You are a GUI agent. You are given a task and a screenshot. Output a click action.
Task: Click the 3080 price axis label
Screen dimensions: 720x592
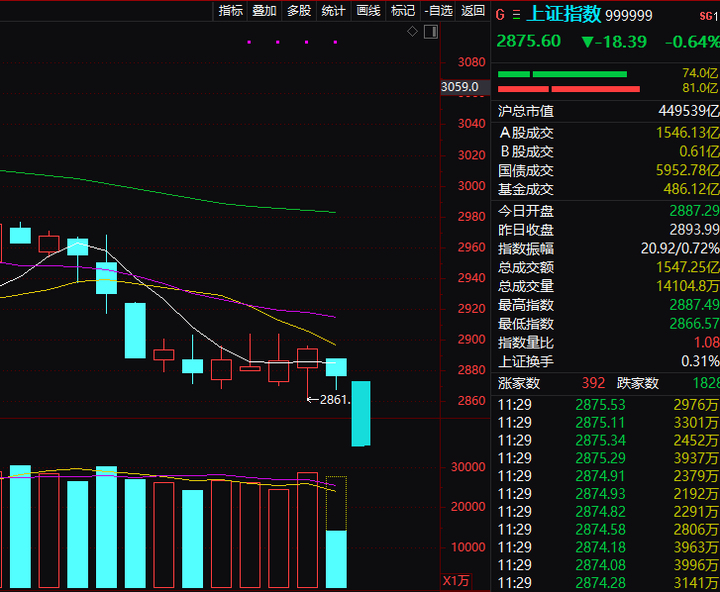click(x=472, y=62)
